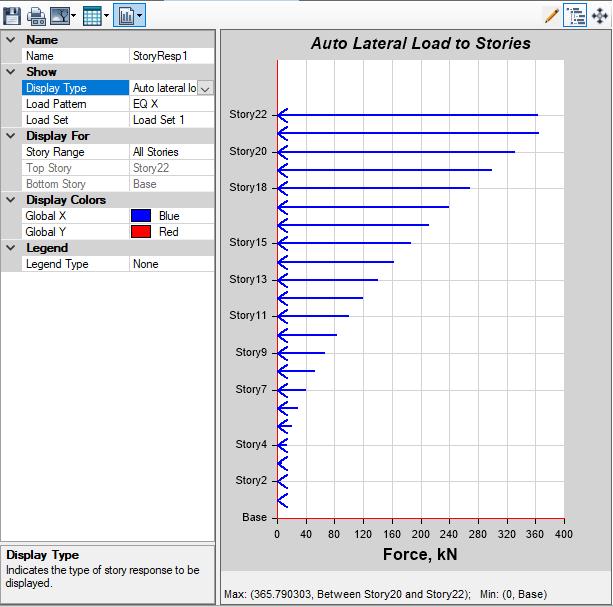Click the Story18 axis label
This screenshot has height=607, width=613.
tap(248, 188)
